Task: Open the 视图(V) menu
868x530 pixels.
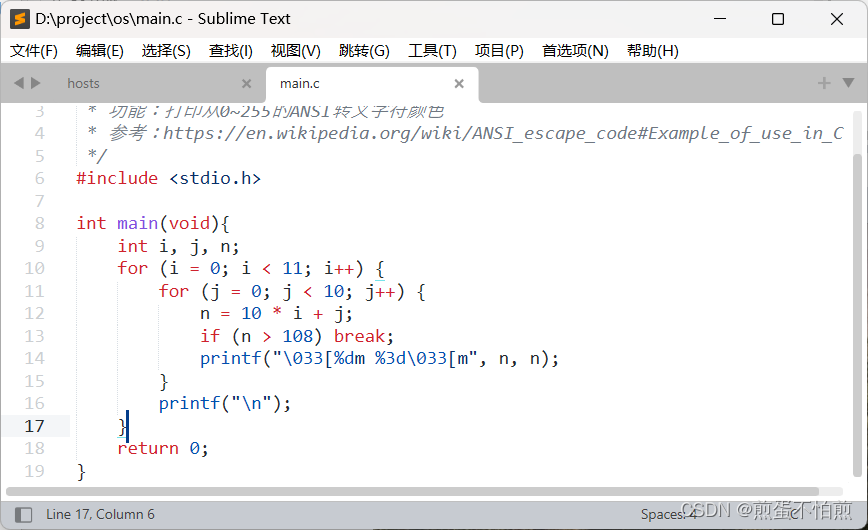Action: tap(296, 51)
